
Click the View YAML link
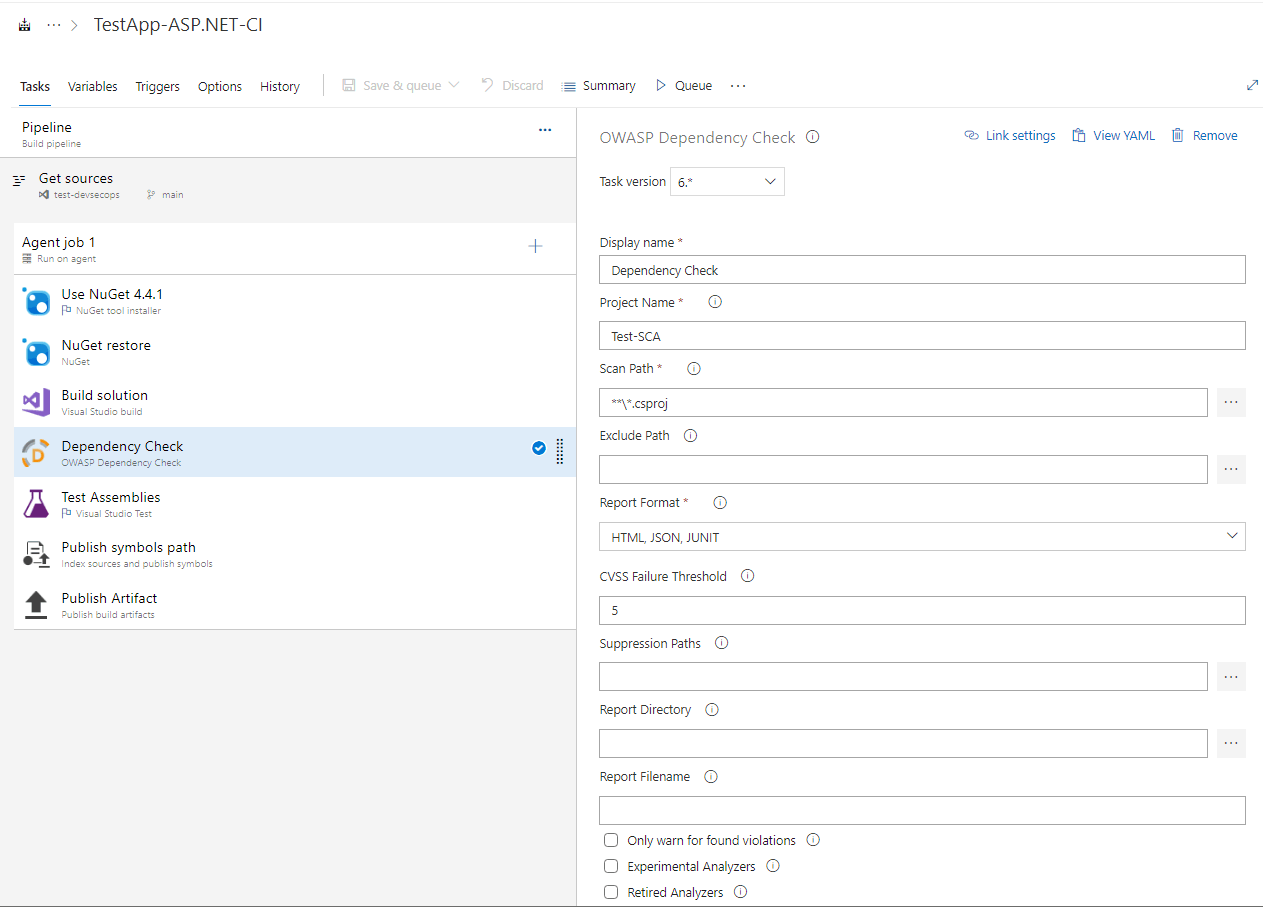(x=1113, y=136)
